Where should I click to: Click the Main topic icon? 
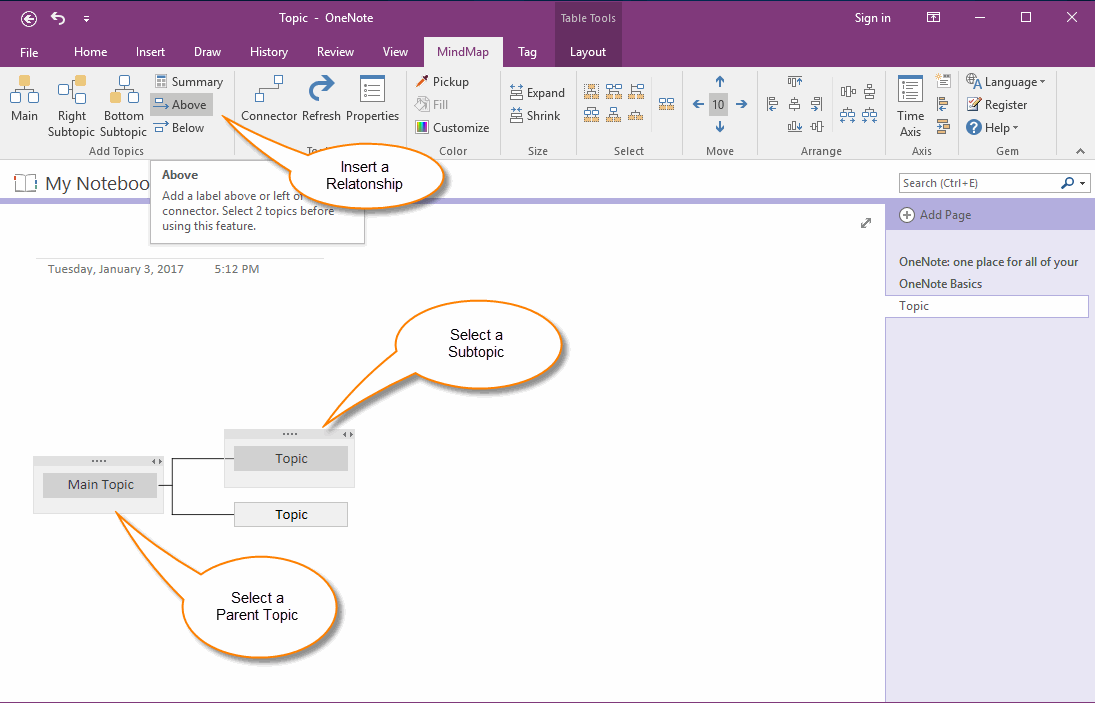coord(24,99)
